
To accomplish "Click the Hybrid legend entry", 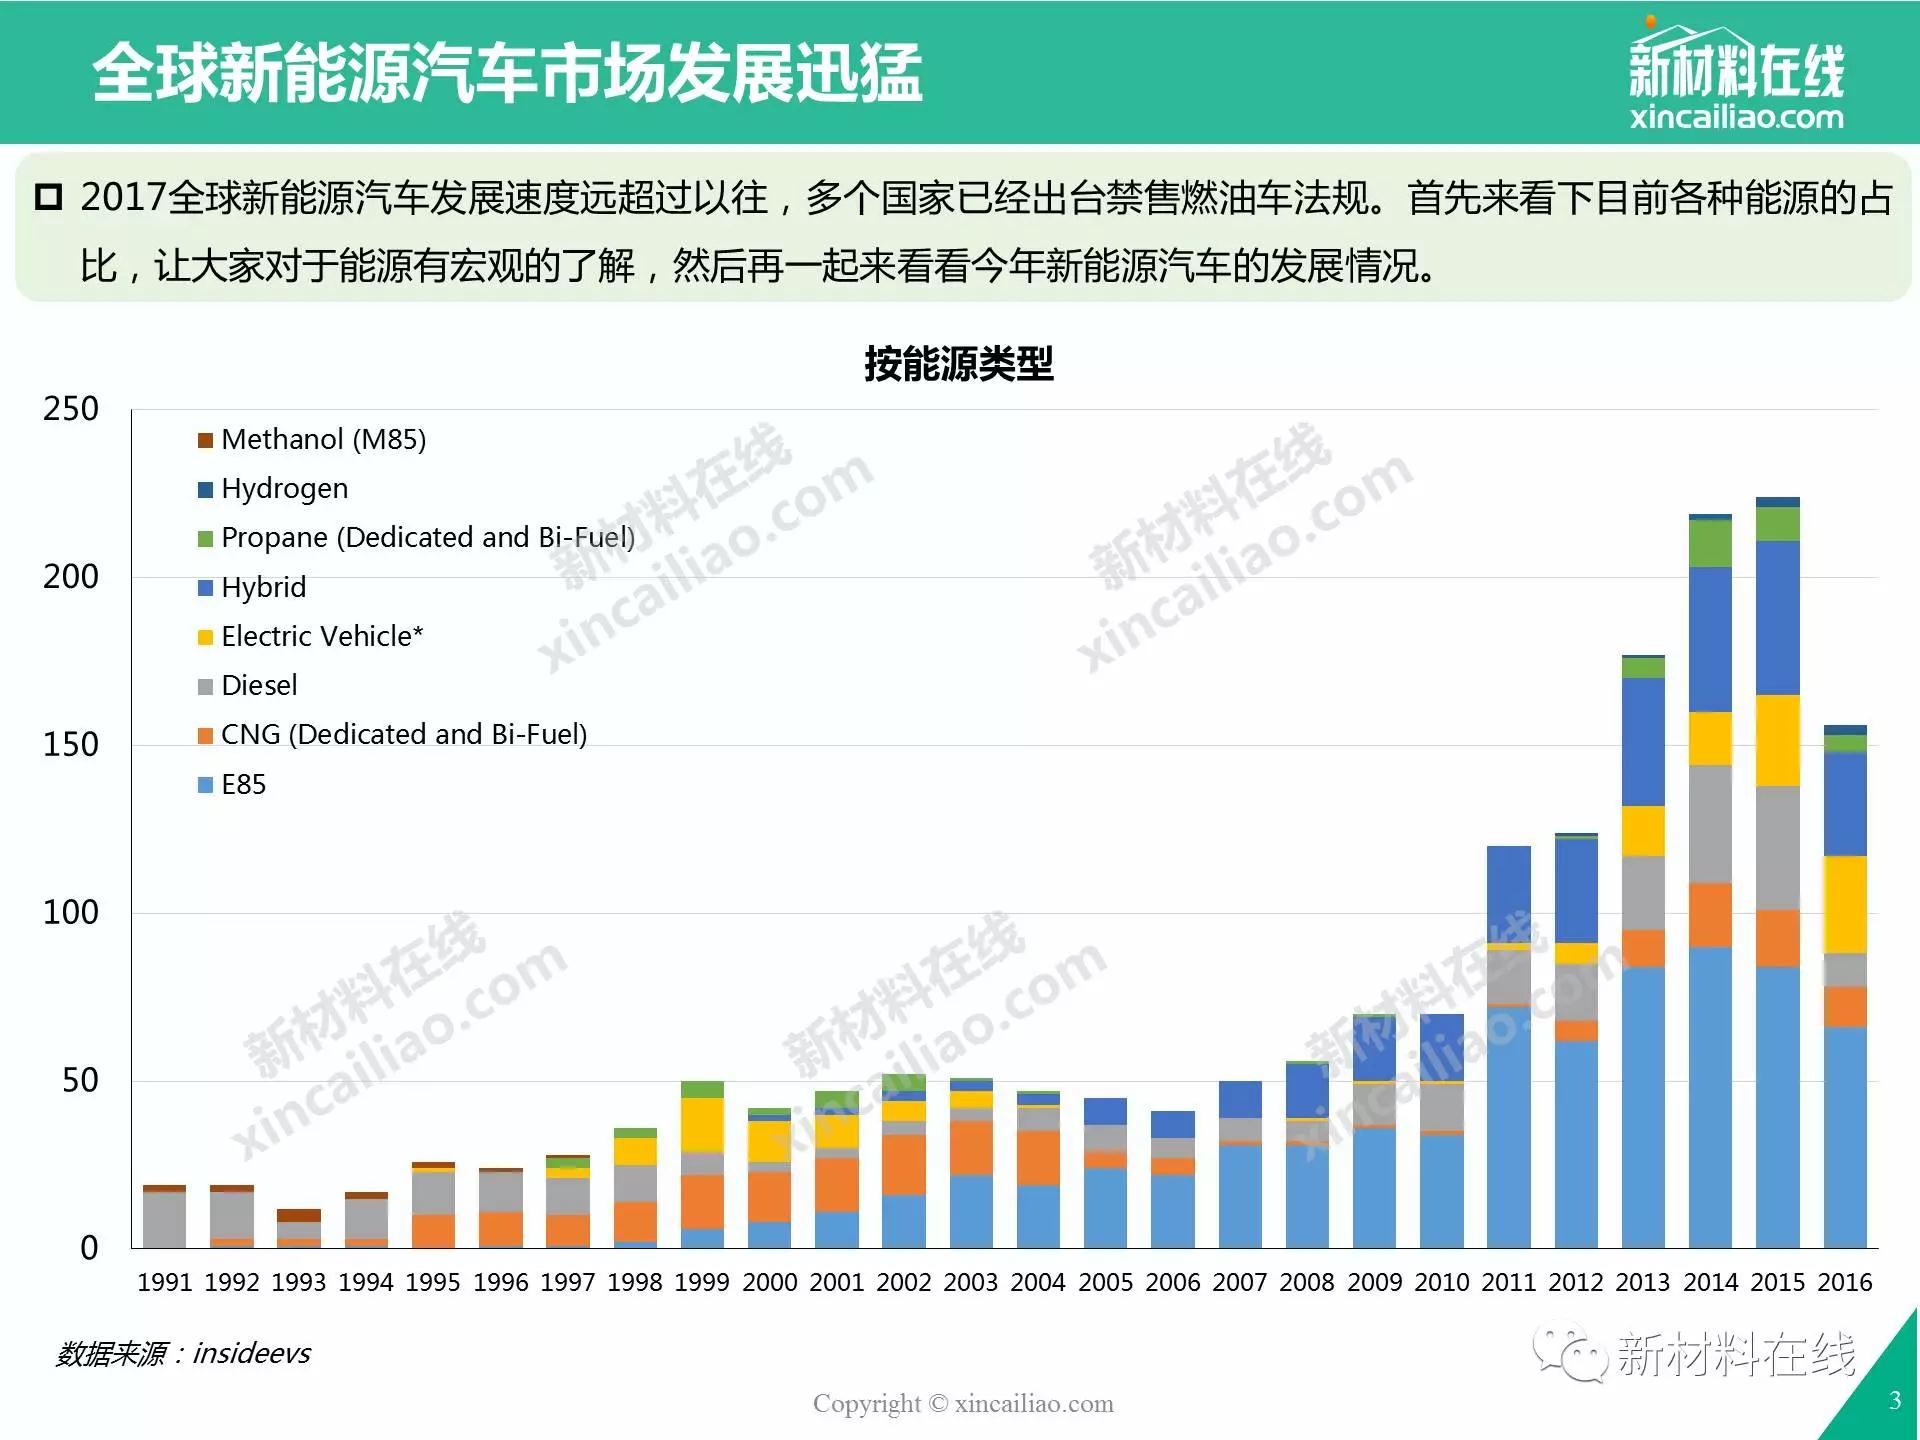I will click(x=253, y=587).
